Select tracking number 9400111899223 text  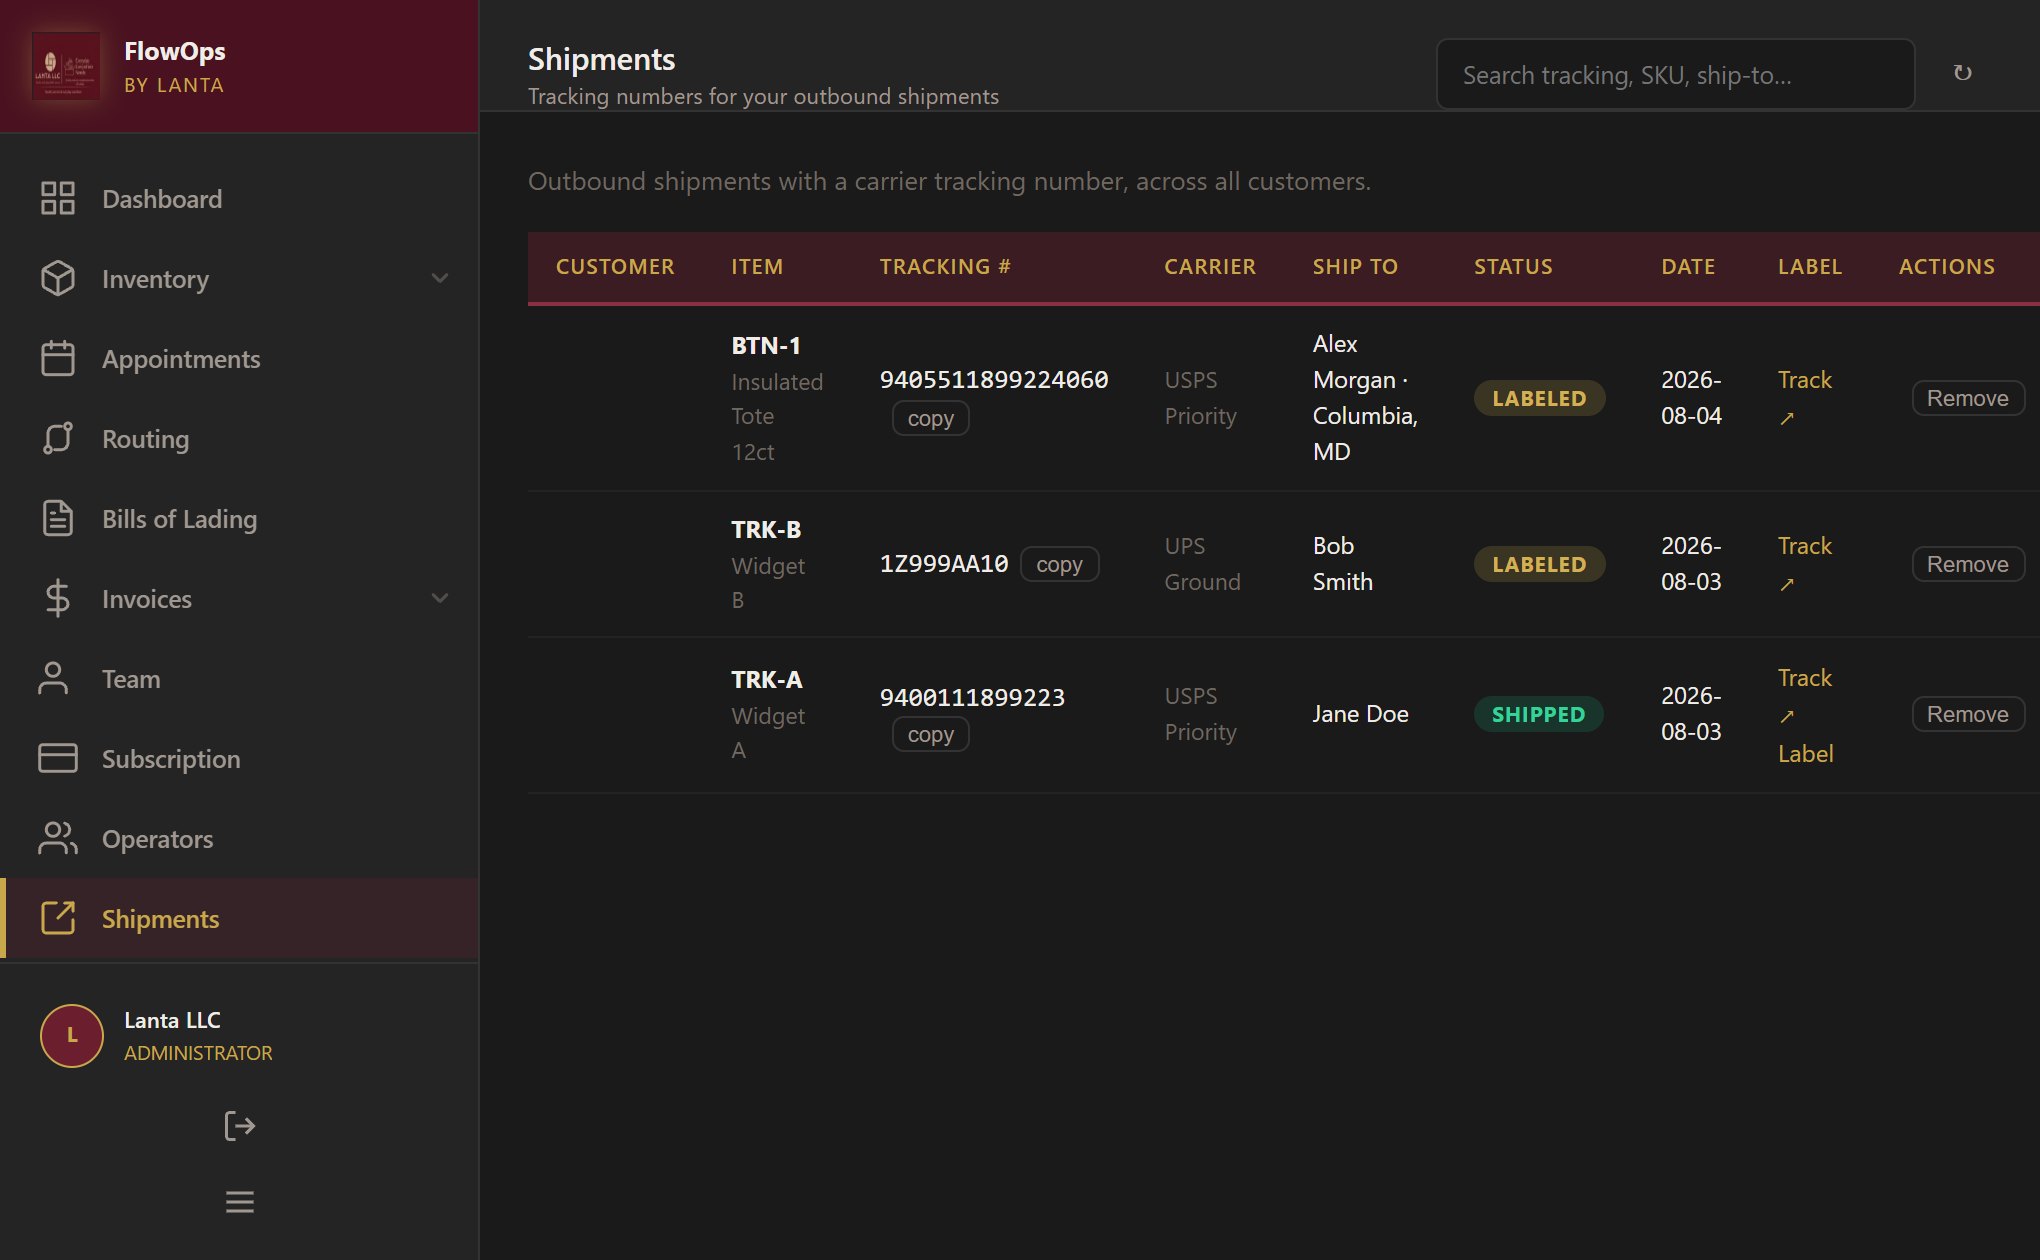(972, 698)
